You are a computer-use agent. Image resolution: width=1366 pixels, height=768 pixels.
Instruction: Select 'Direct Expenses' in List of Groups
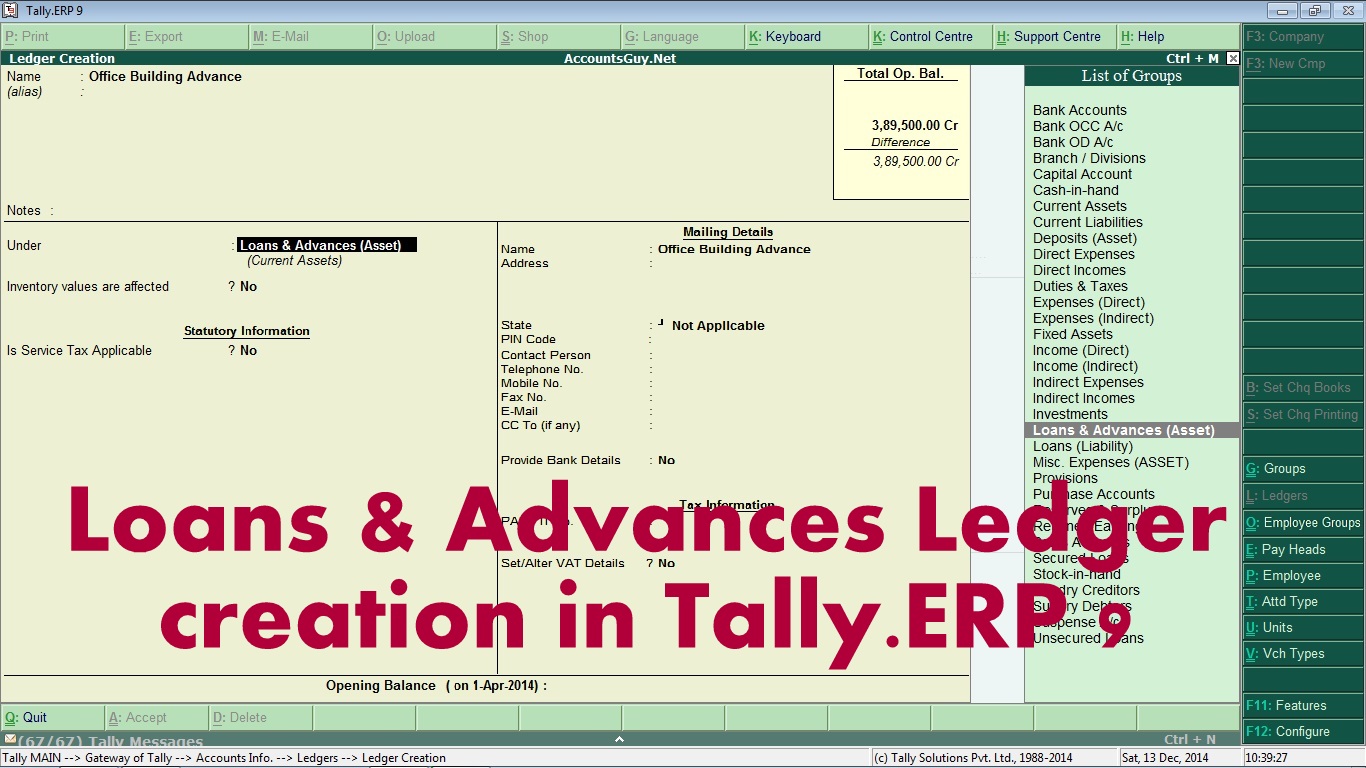(x=1084, y=255)
